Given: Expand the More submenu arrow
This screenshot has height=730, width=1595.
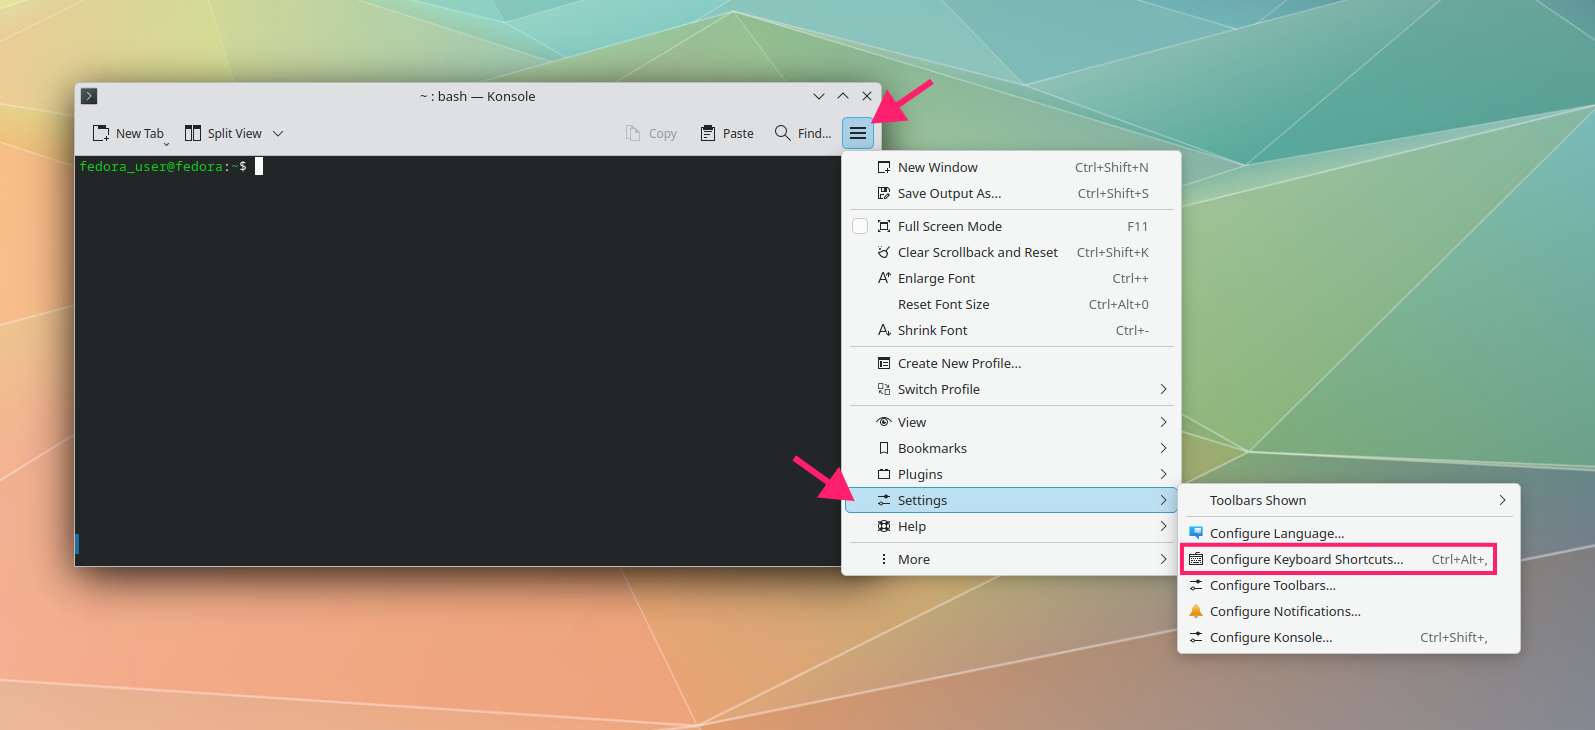Looking at the screenshot, I should coord(1163,559).
